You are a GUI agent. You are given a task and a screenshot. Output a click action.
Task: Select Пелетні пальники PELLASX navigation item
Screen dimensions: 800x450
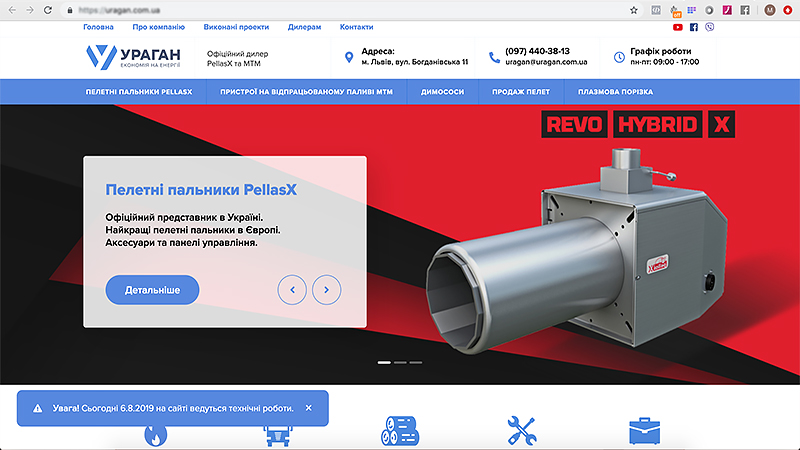[x=139, y=92]
